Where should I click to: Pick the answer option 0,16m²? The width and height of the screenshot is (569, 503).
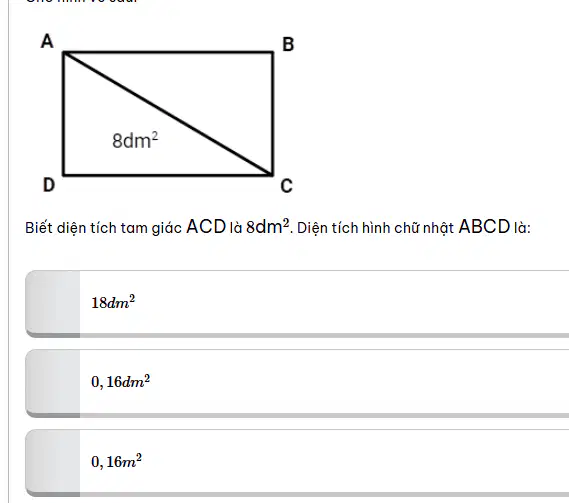click(297, 463)
